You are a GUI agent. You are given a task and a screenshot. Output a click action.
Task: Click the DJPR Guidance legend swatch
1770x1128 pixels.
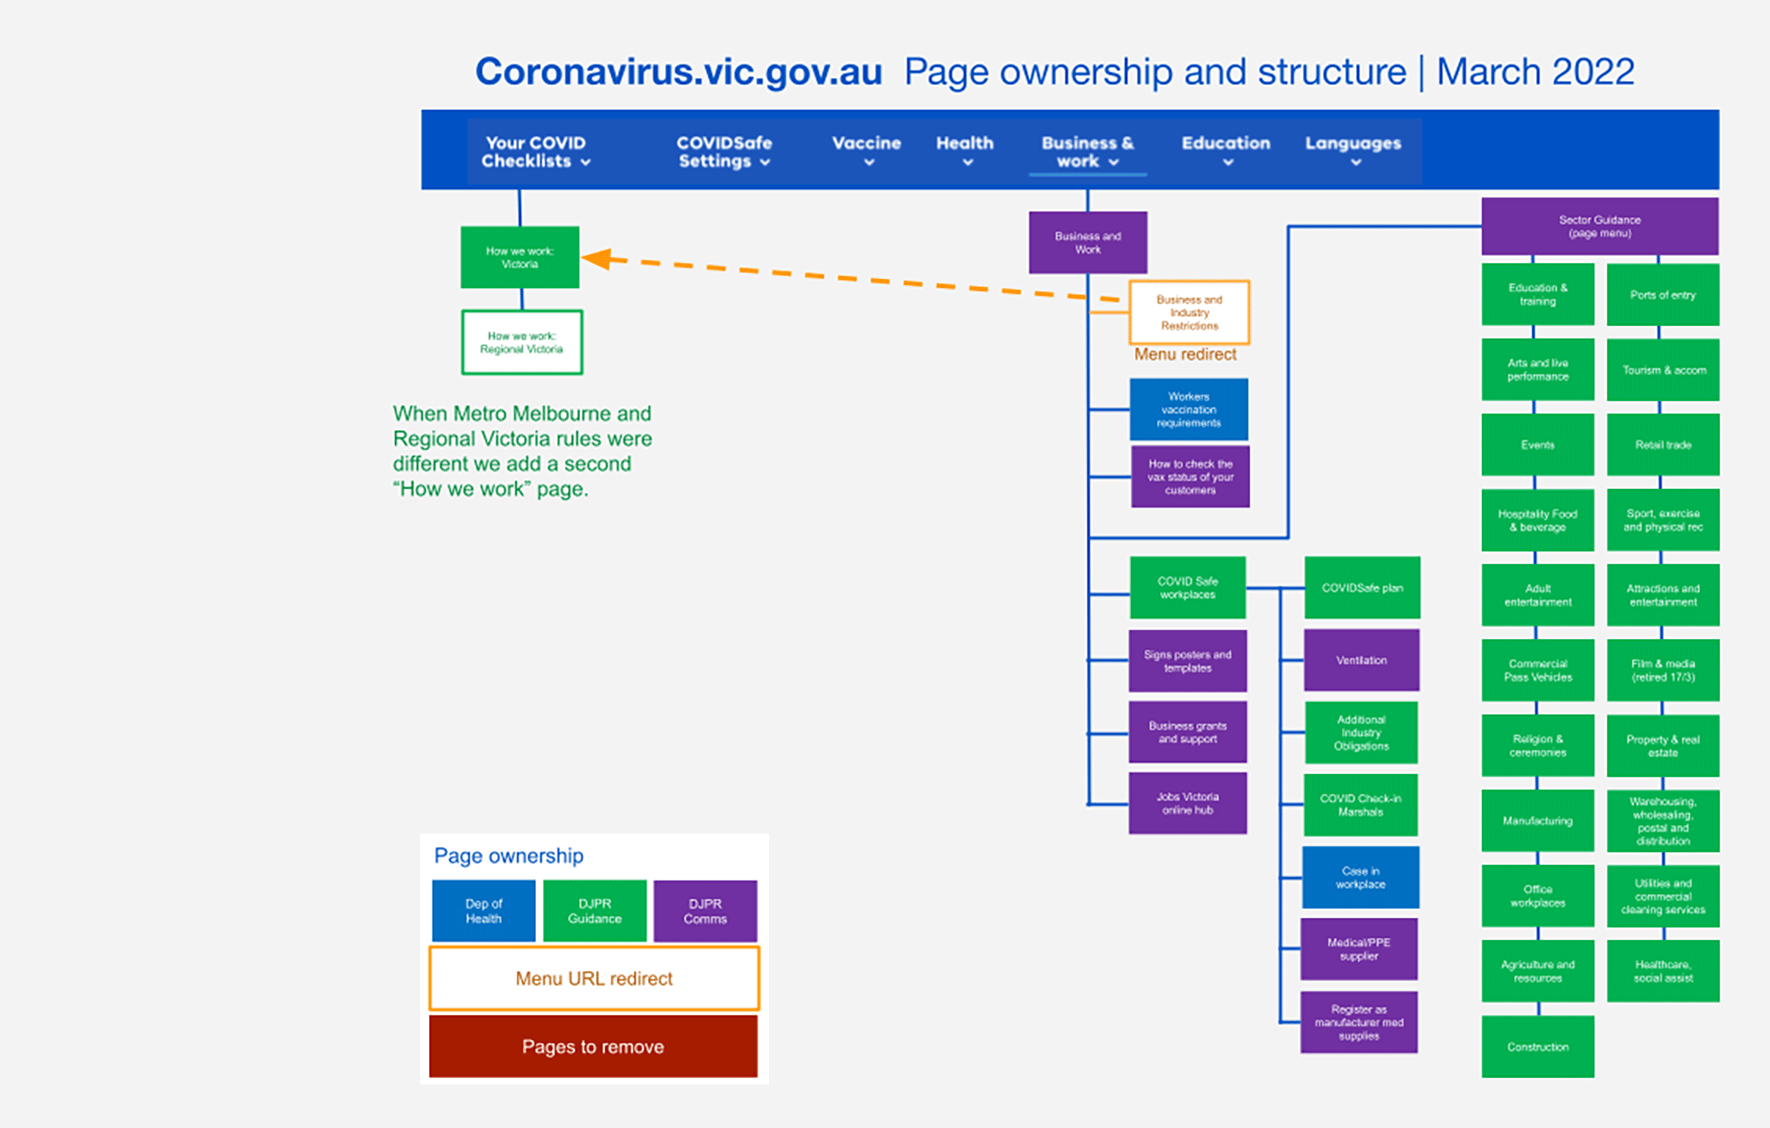point(595,911)
